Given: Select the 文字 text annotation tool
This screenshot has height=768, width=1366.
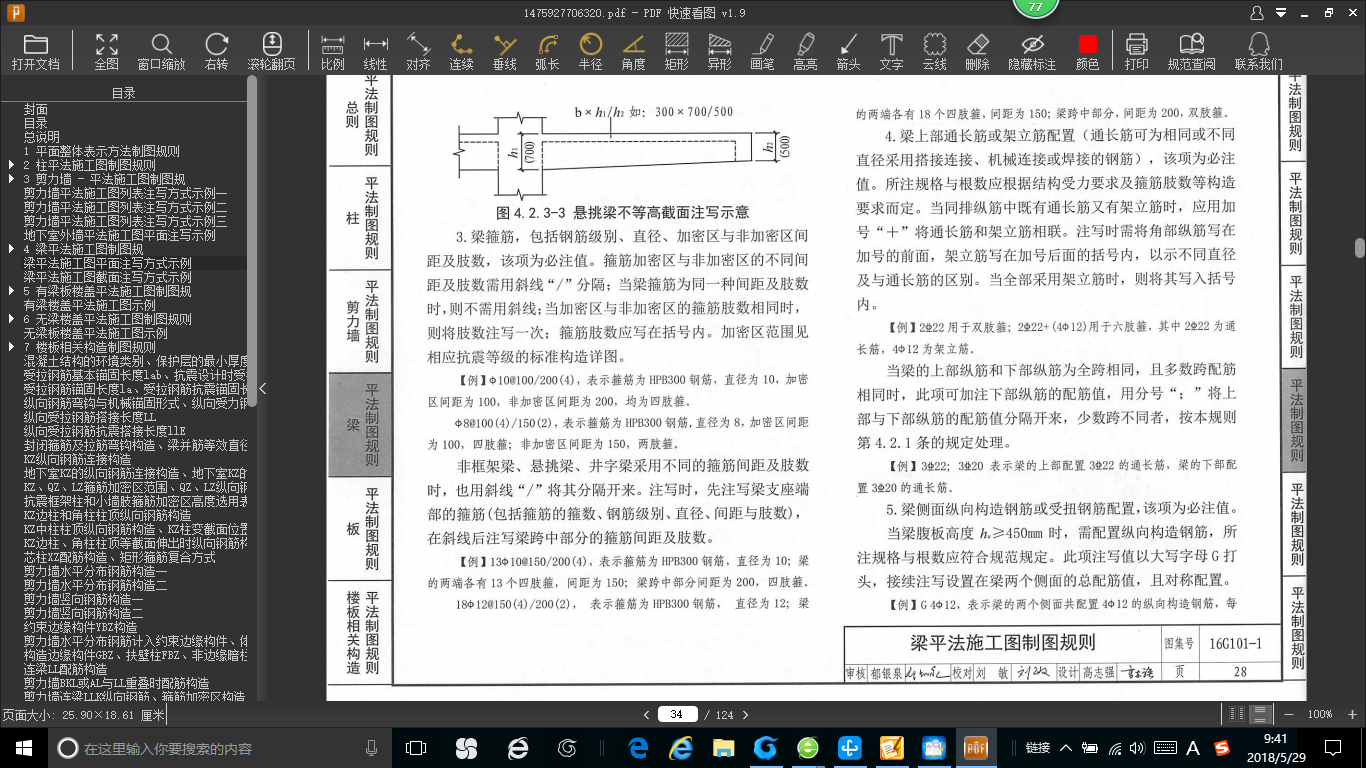Looking at the screenshot, I should [x=891, y=51].
